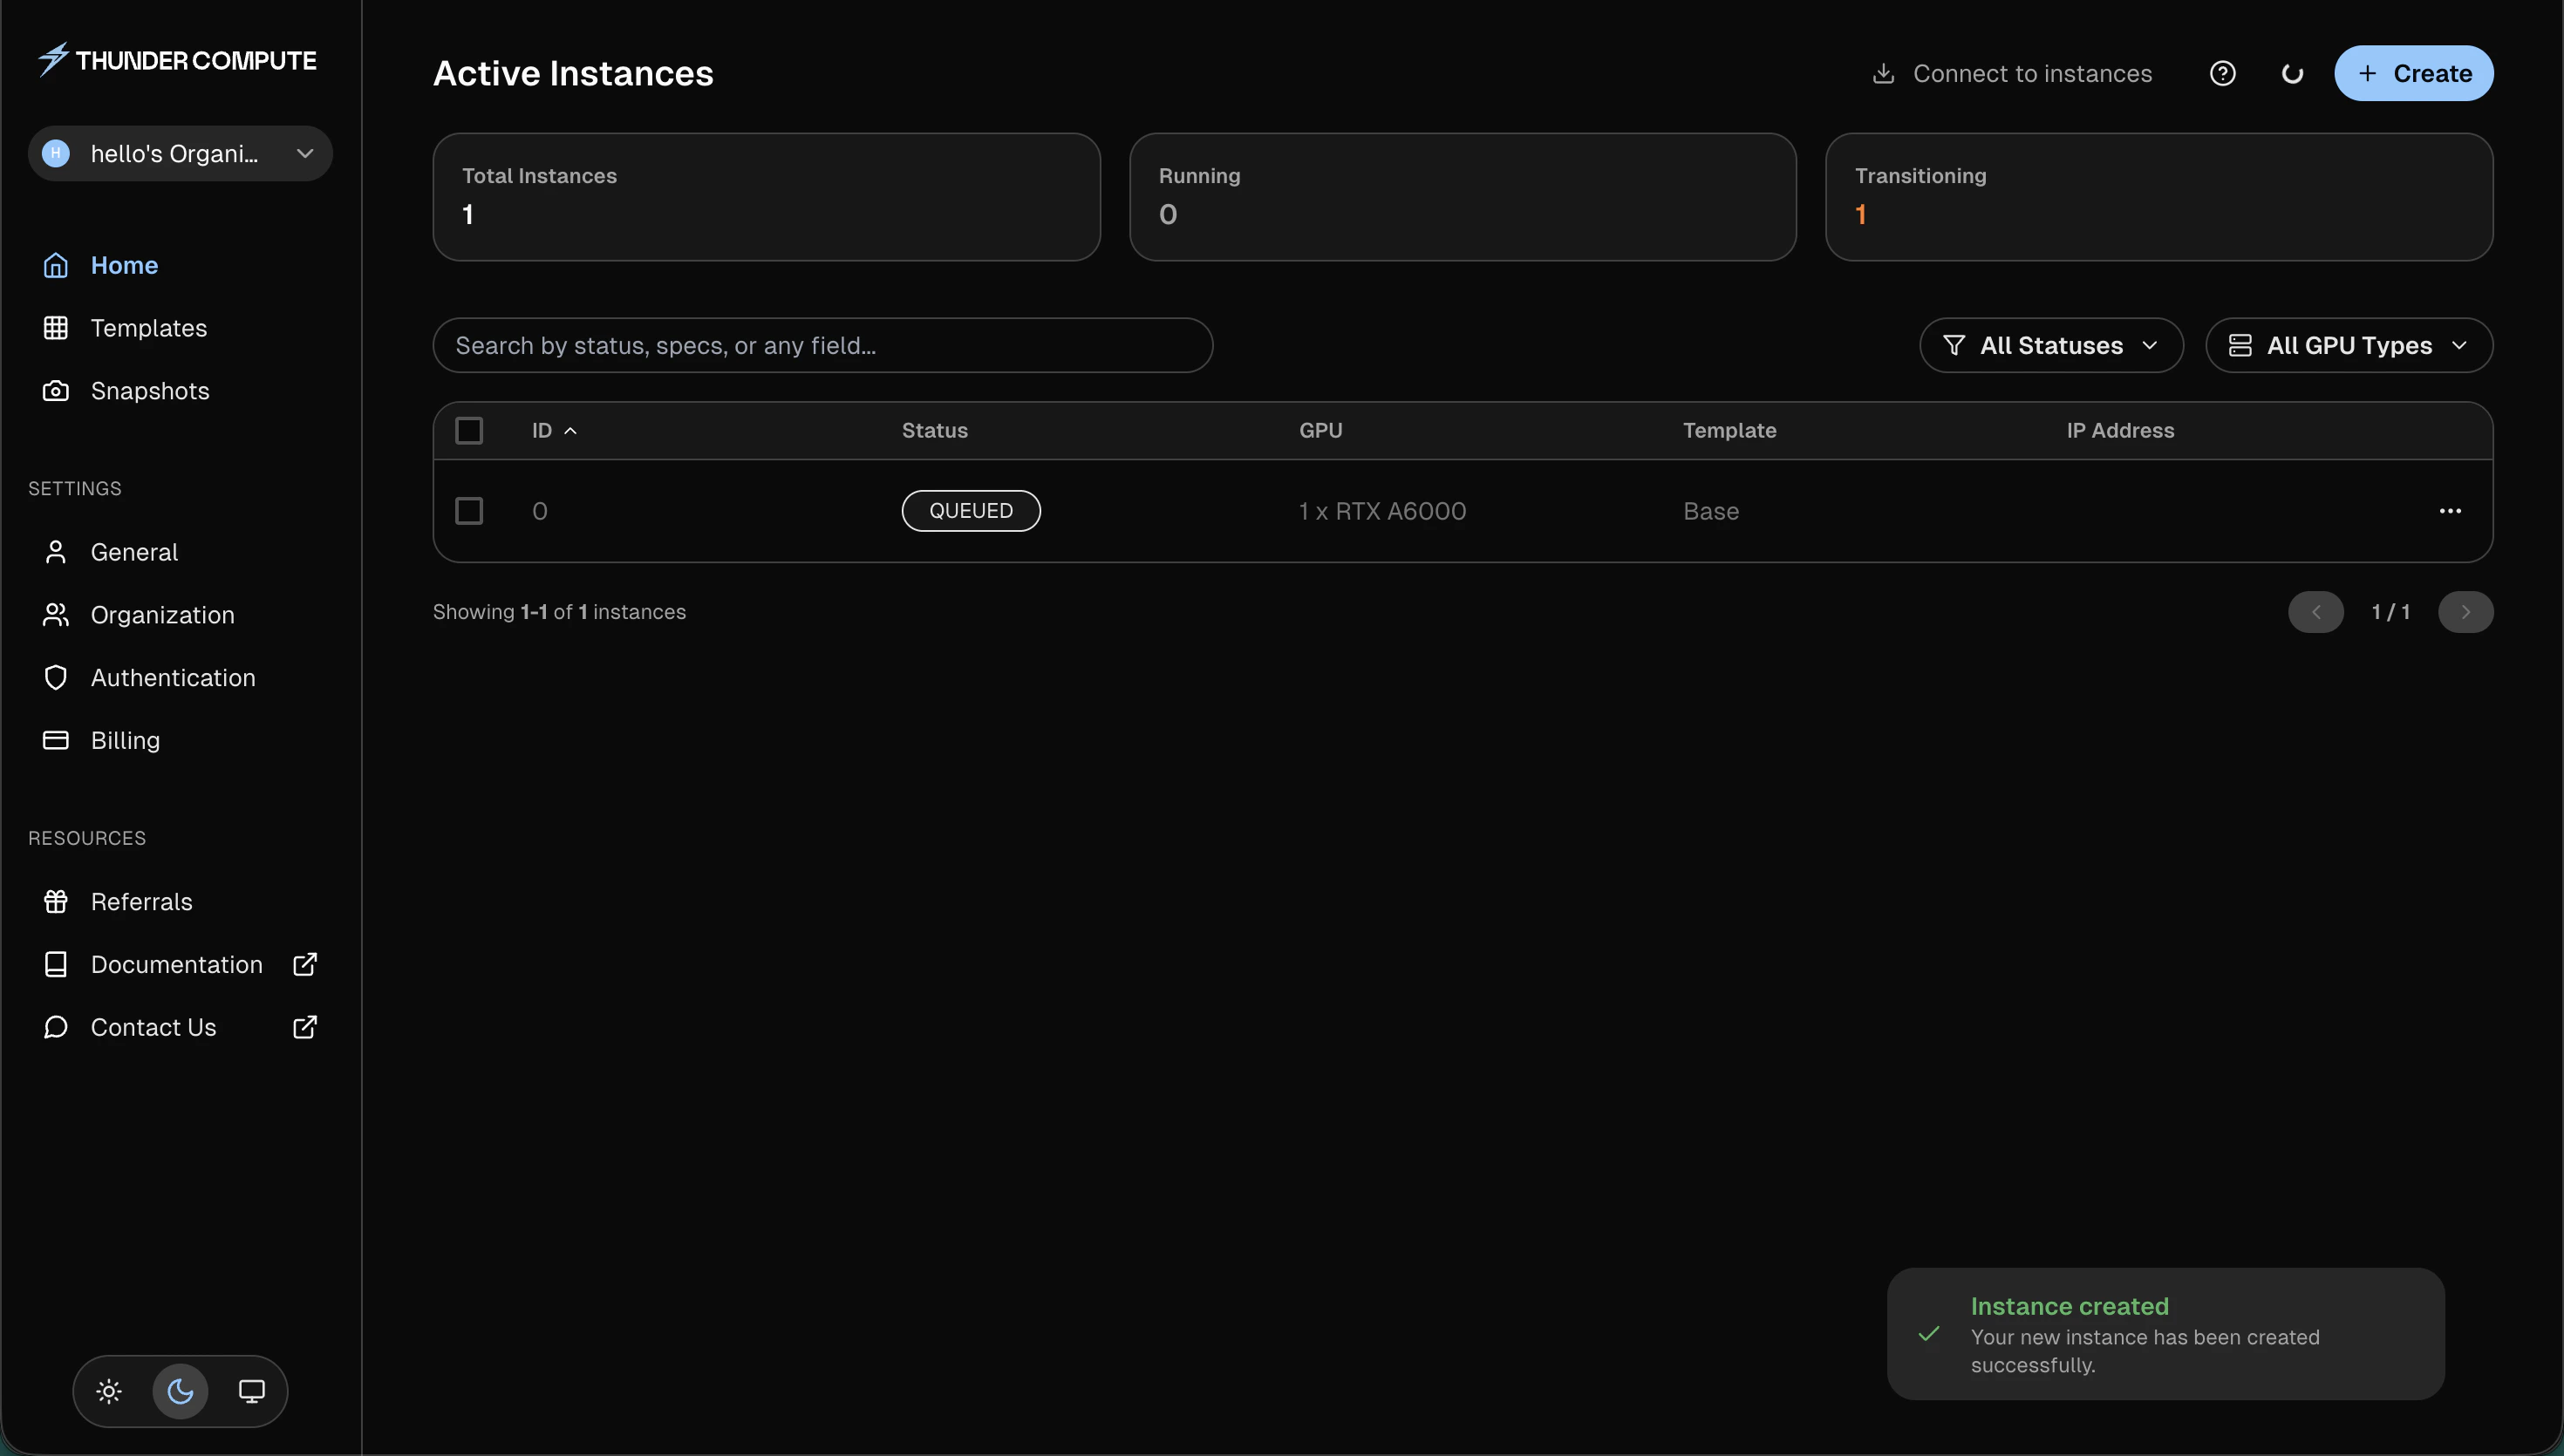The height and width of the screenshot is (1456, 2564).
Task: Click the download icon beside Connect to instances
Action: 1883,73
